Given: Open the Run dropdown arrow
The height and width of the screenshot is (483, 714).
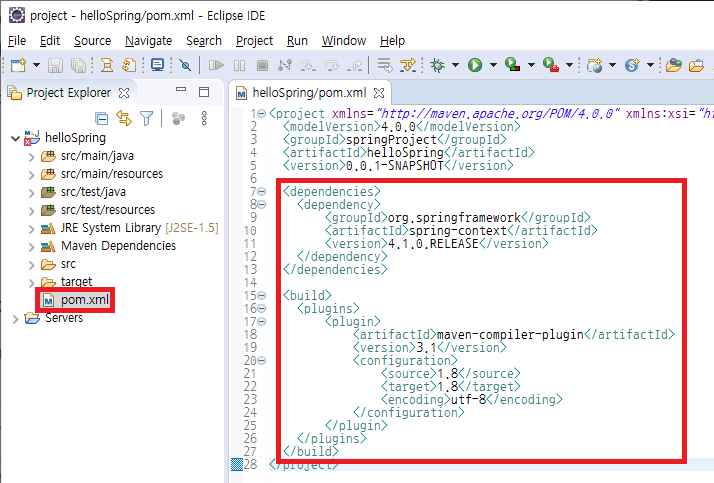Looking at the screenshot, I should click(493, 65).
